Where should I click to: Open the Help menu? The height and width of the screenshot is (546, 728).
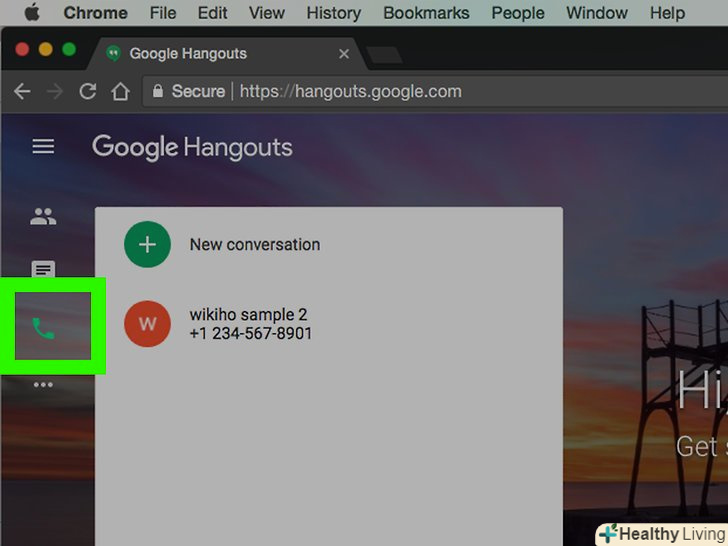click(667, 13)
